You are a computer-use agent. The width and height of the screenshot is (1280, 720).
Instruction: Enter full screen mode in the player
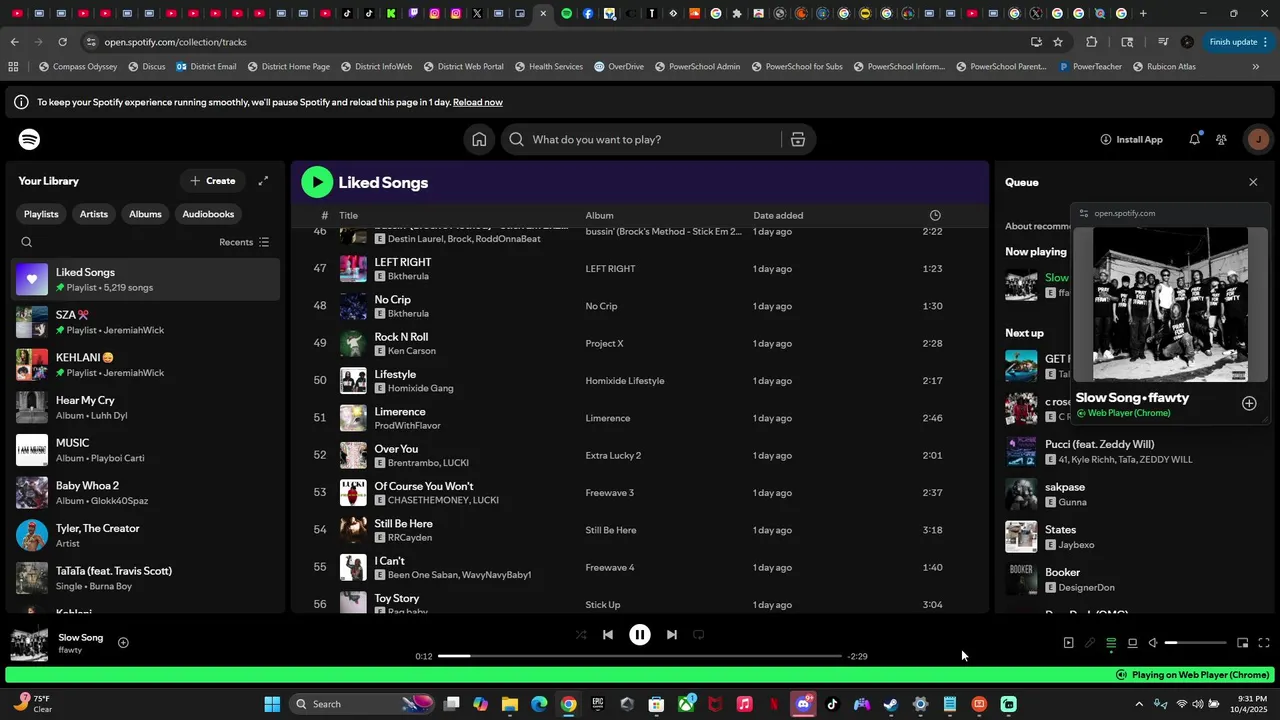tap(1264, 643)
